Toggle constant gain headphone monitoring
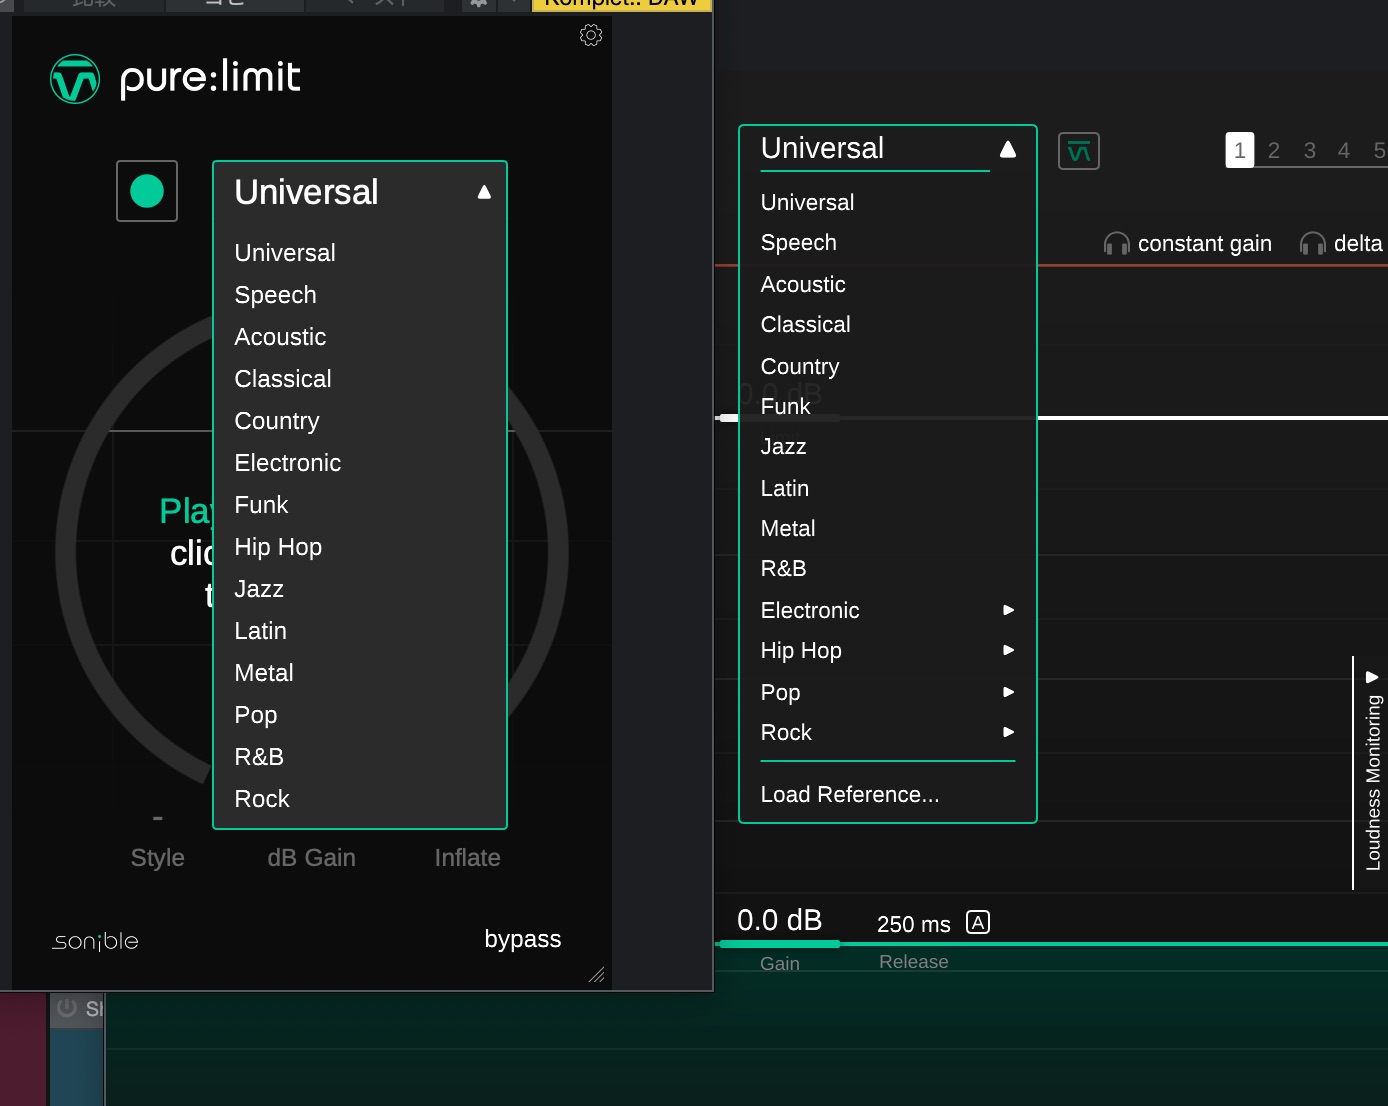 [x=1188, y=244]
